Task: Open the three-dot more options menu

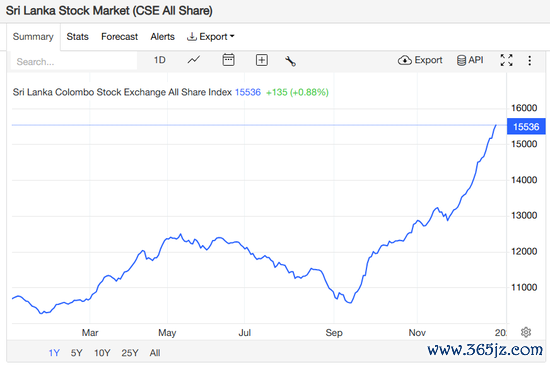Action: (x=529, y=60)
